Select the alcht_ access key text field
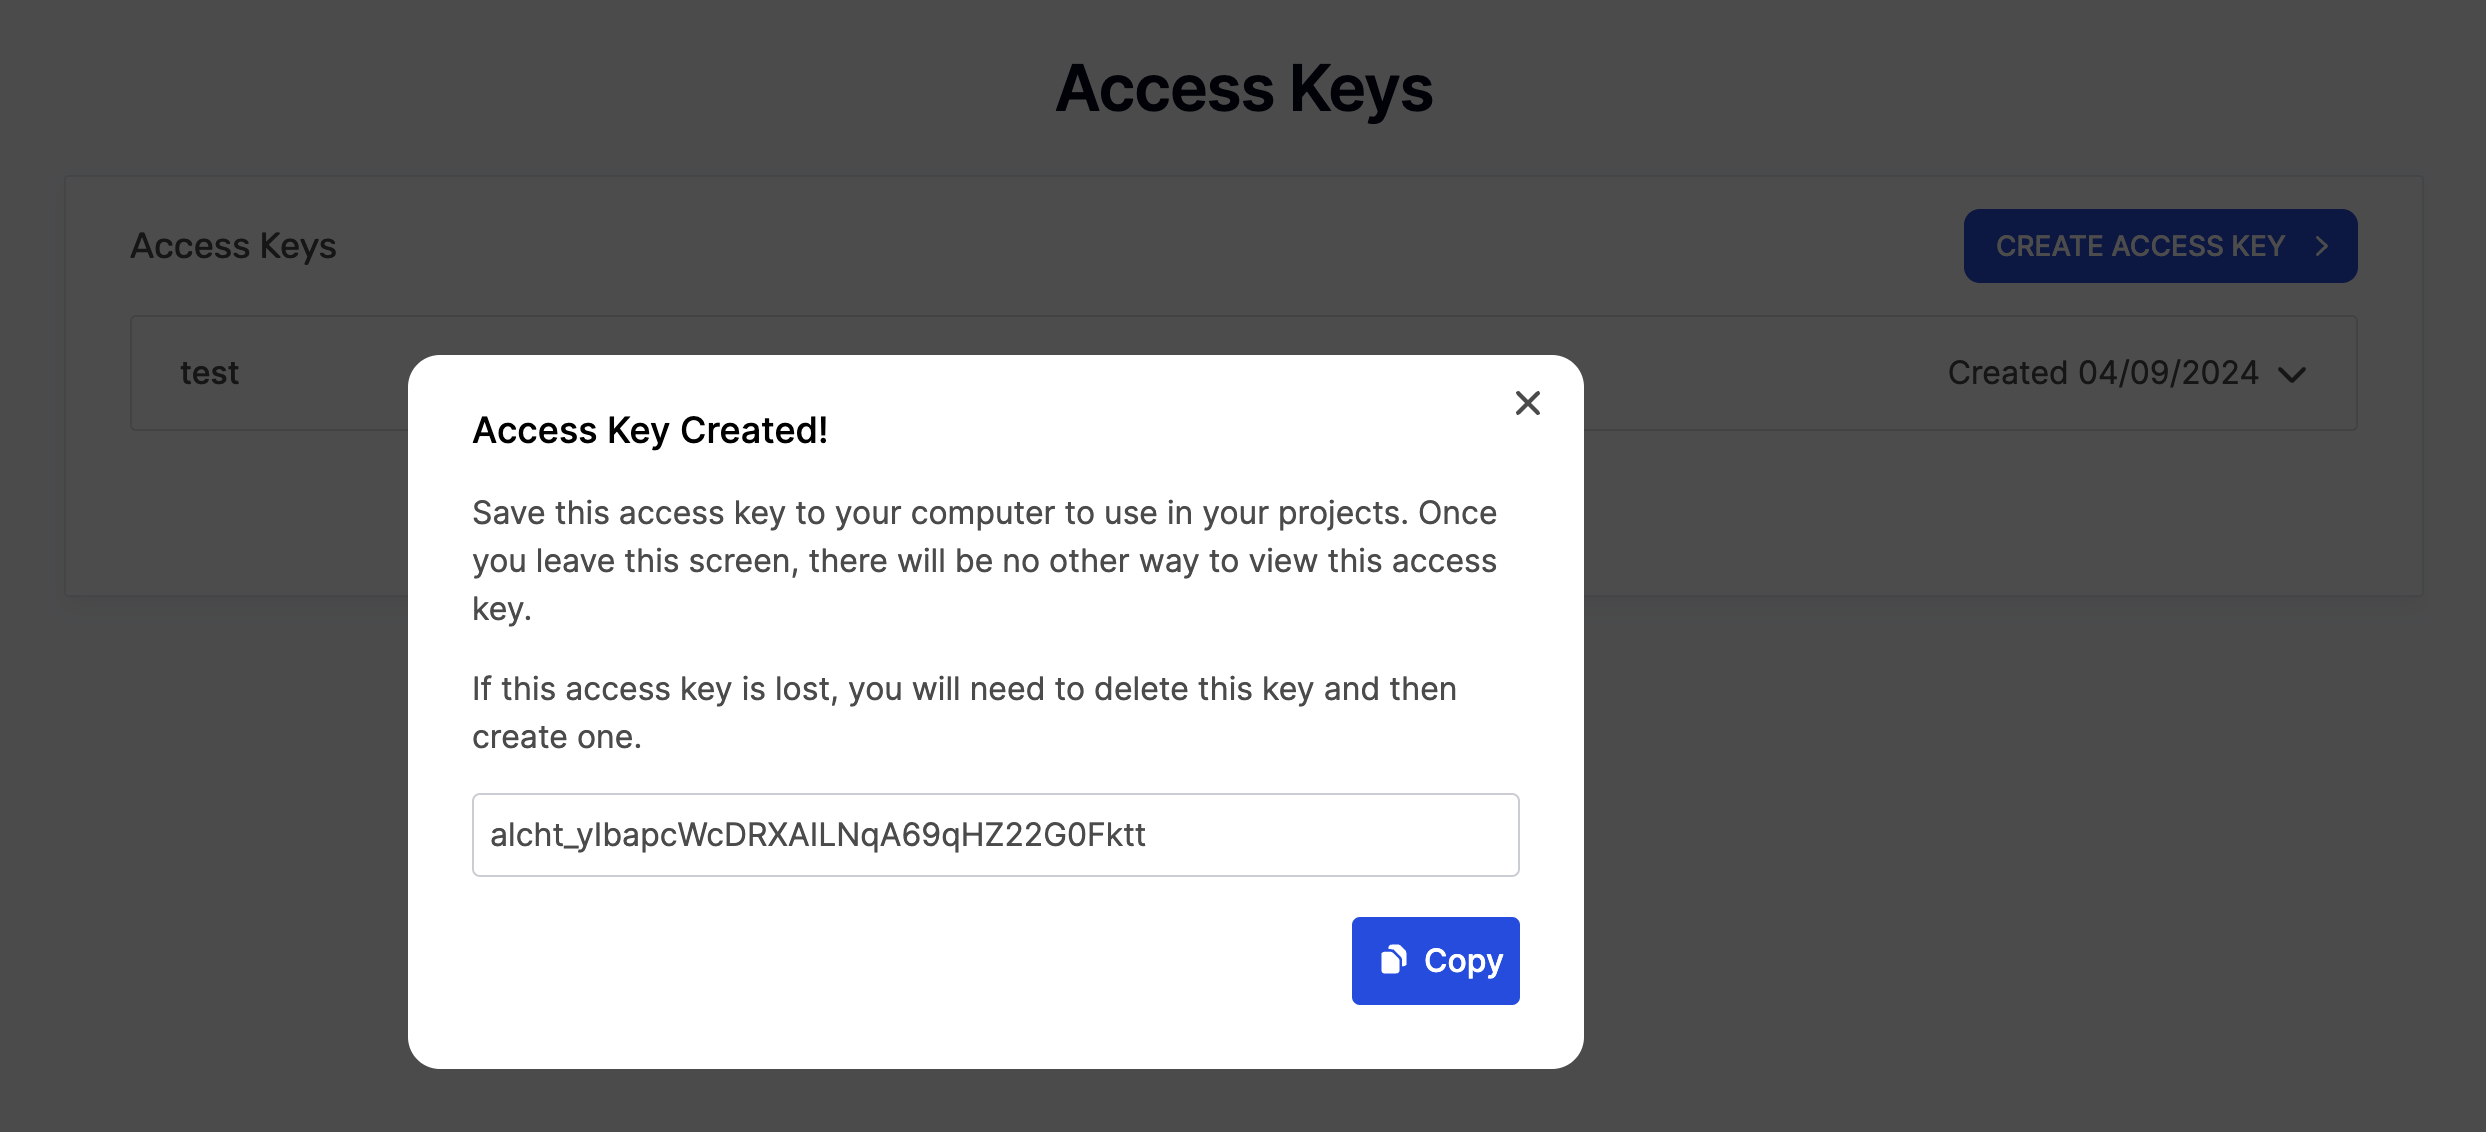 pos(995,834)
